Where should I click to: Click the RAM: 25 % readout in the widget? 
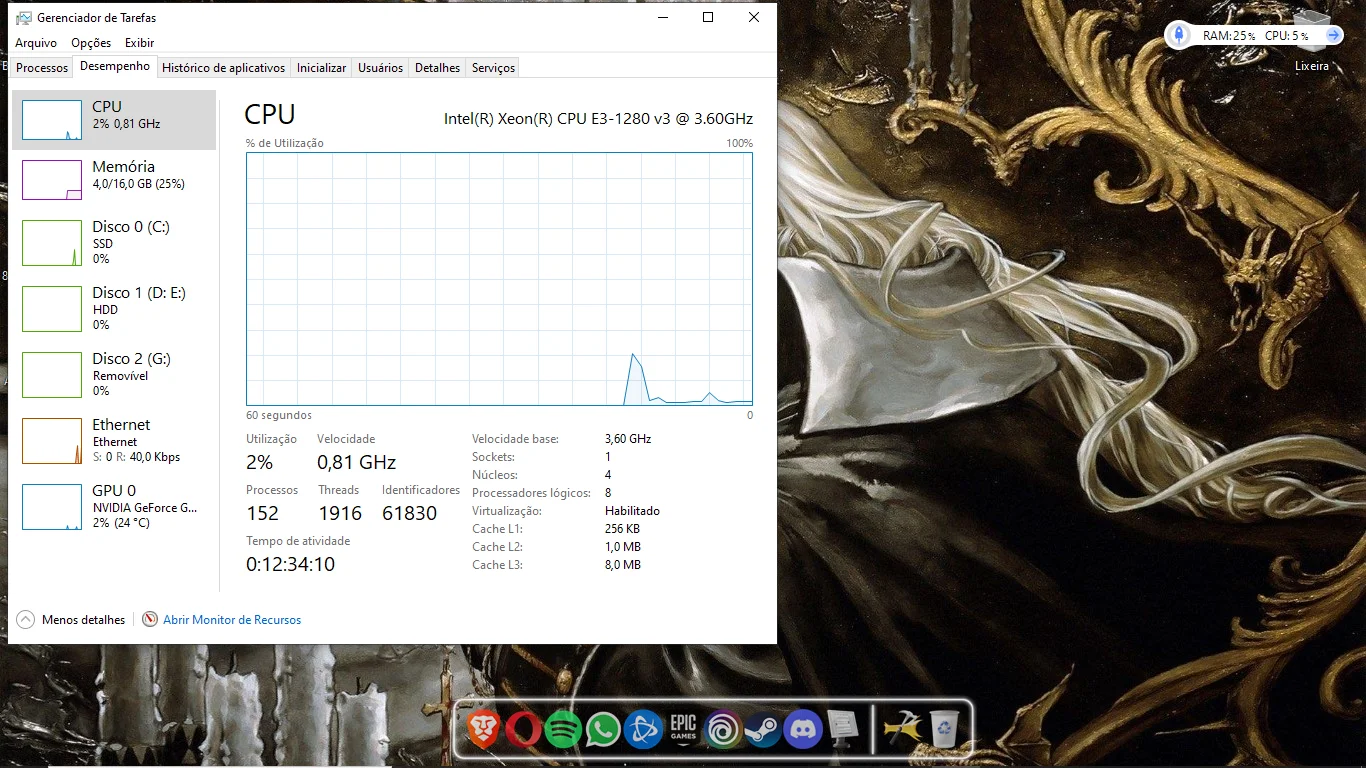pyautogui.click(x=1229, y=36)
